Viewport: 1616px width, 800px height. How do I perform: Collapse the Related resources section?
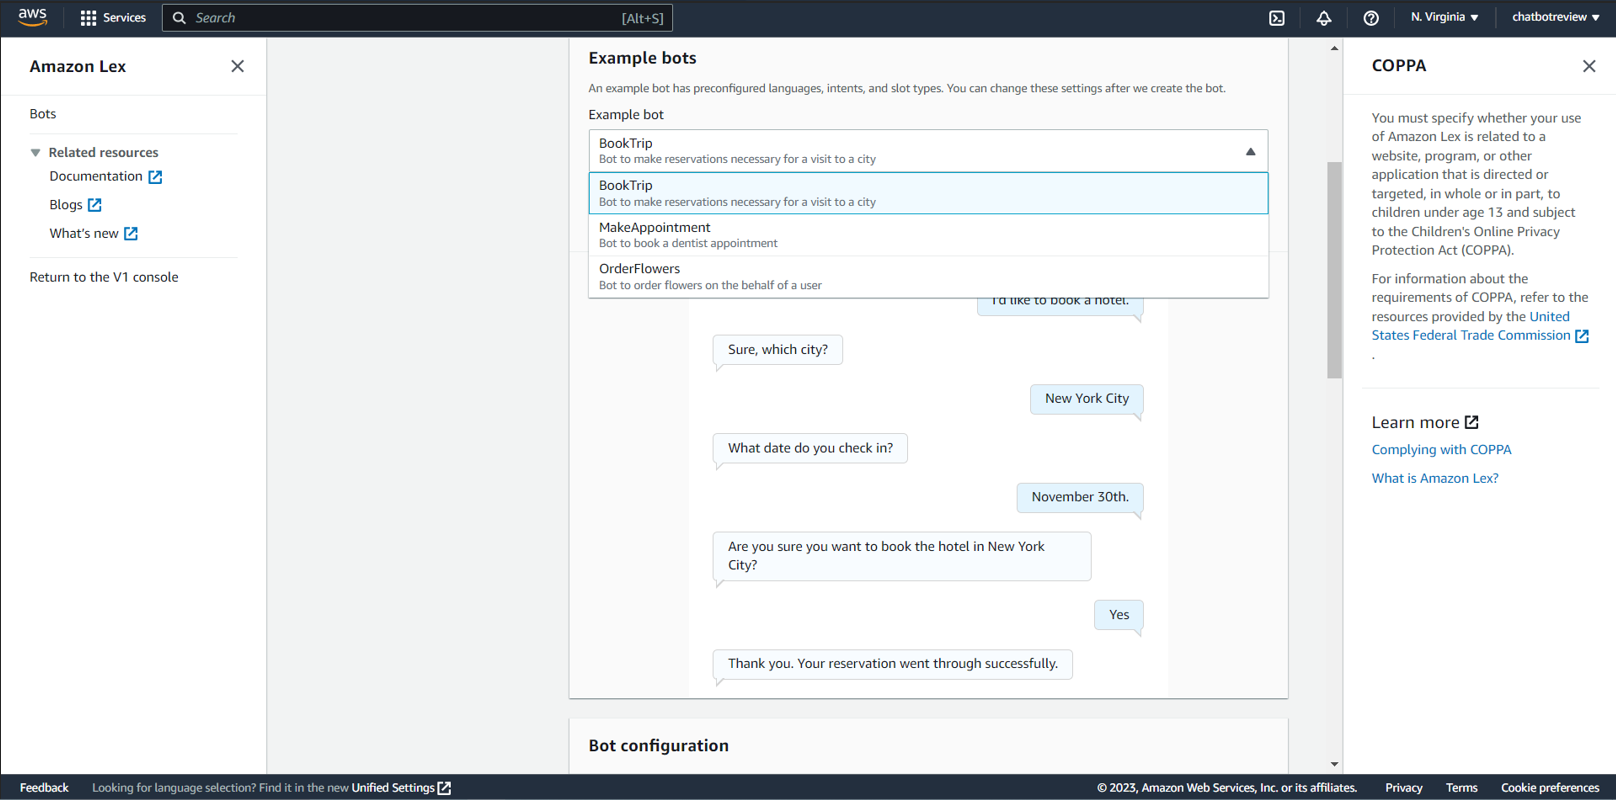click(x=36, y=153)
